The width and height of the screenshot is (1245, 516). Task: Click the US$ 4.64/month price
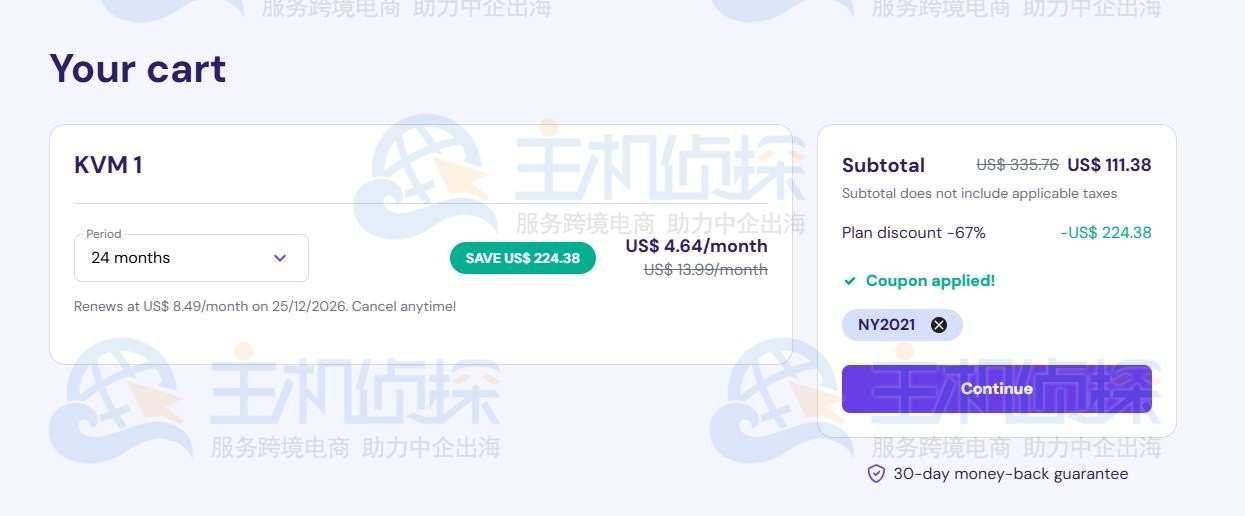coord(696,246)
